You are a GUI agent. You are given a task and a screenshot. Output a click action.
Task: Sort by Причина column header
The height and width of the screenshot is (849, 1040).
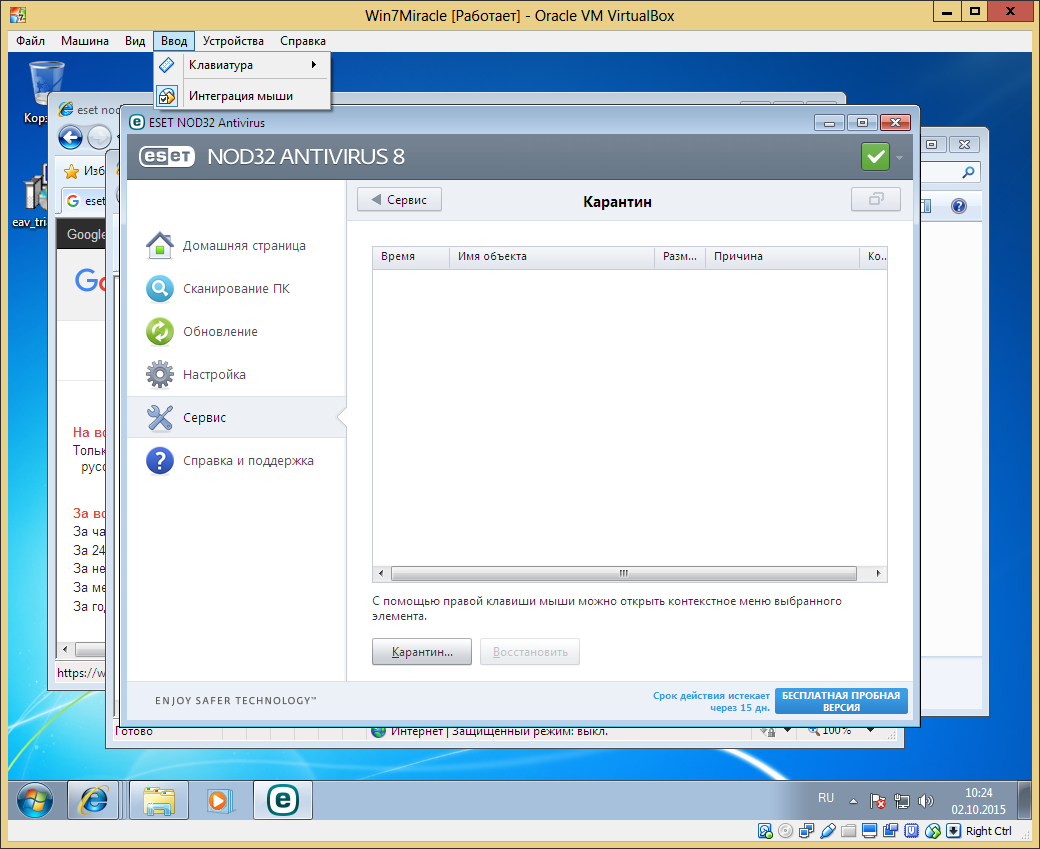pyautogui.click(x=783, y=256)
